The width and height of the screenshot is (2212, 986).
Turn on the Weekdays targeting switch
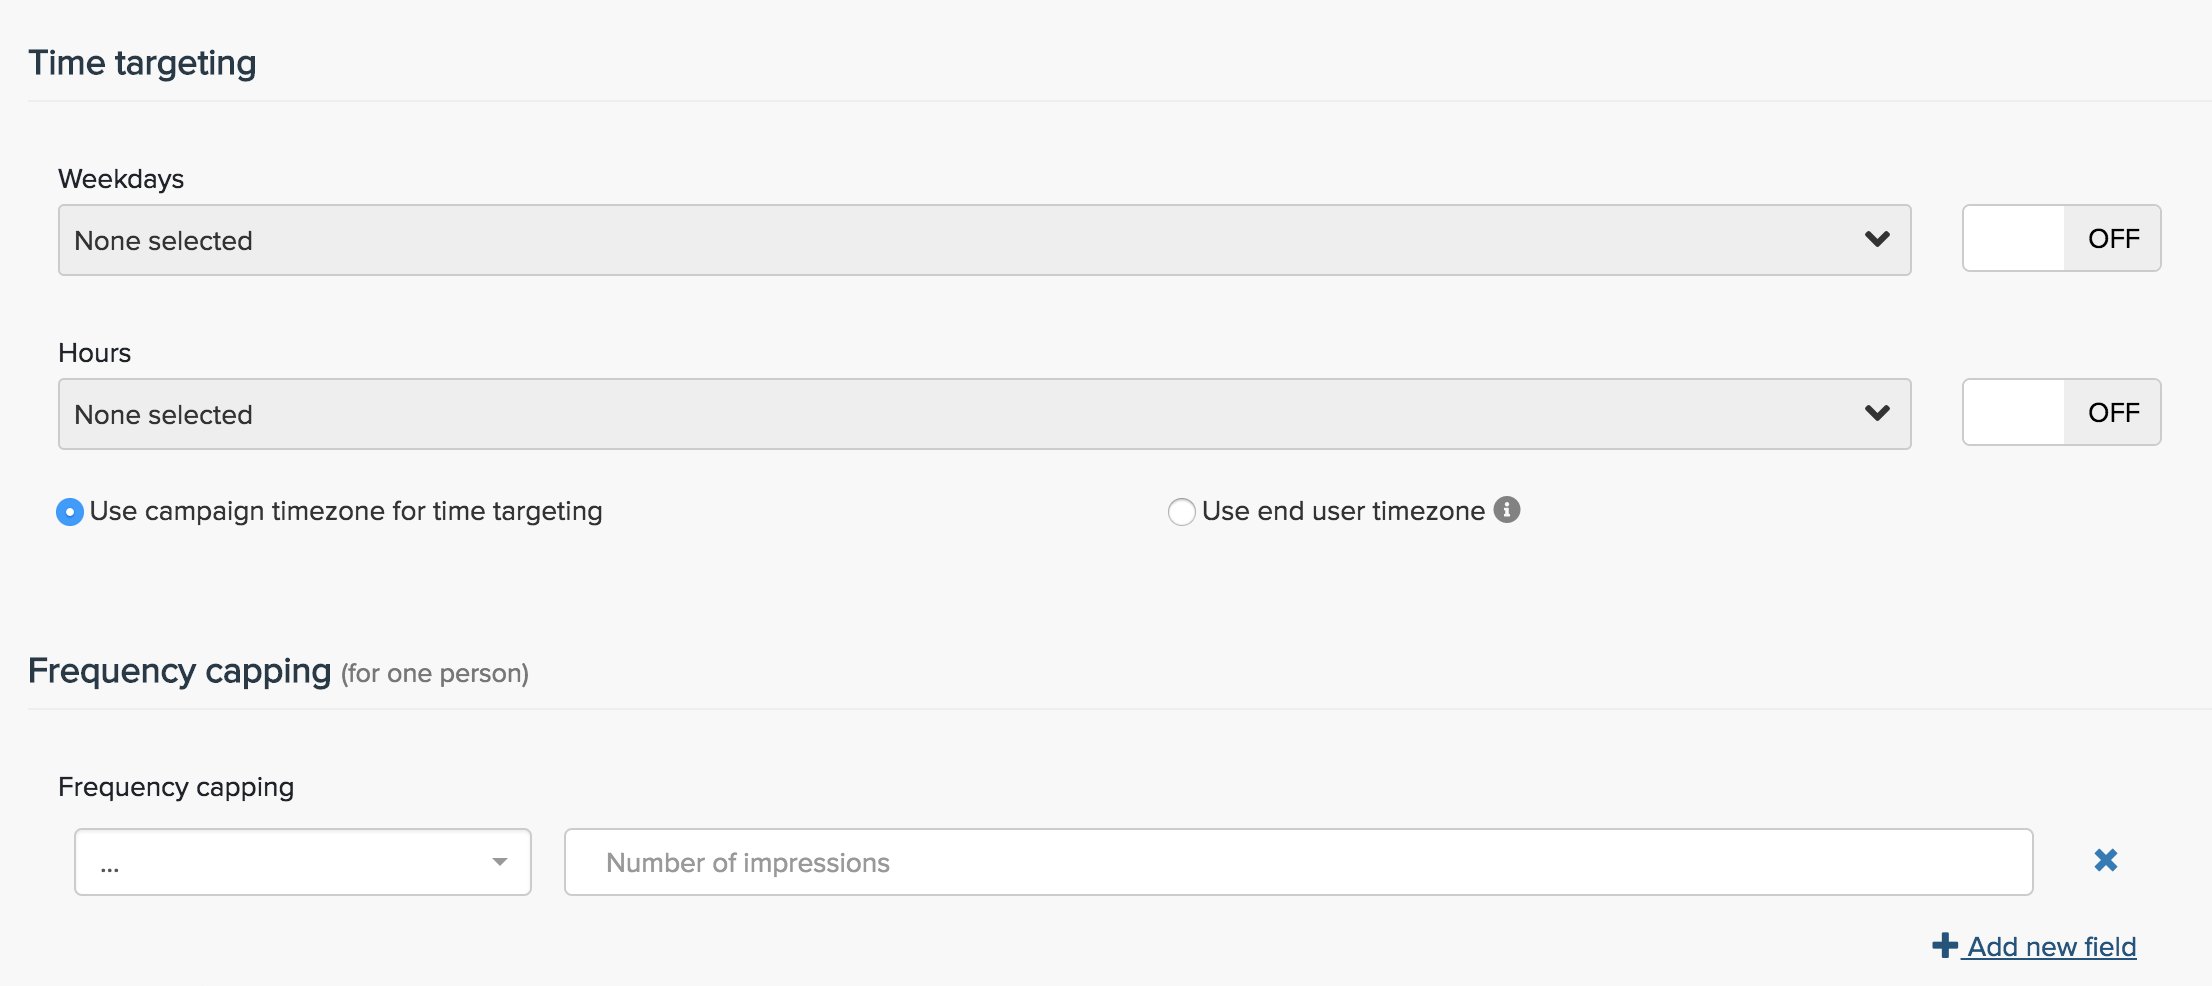coord(2061,239)
